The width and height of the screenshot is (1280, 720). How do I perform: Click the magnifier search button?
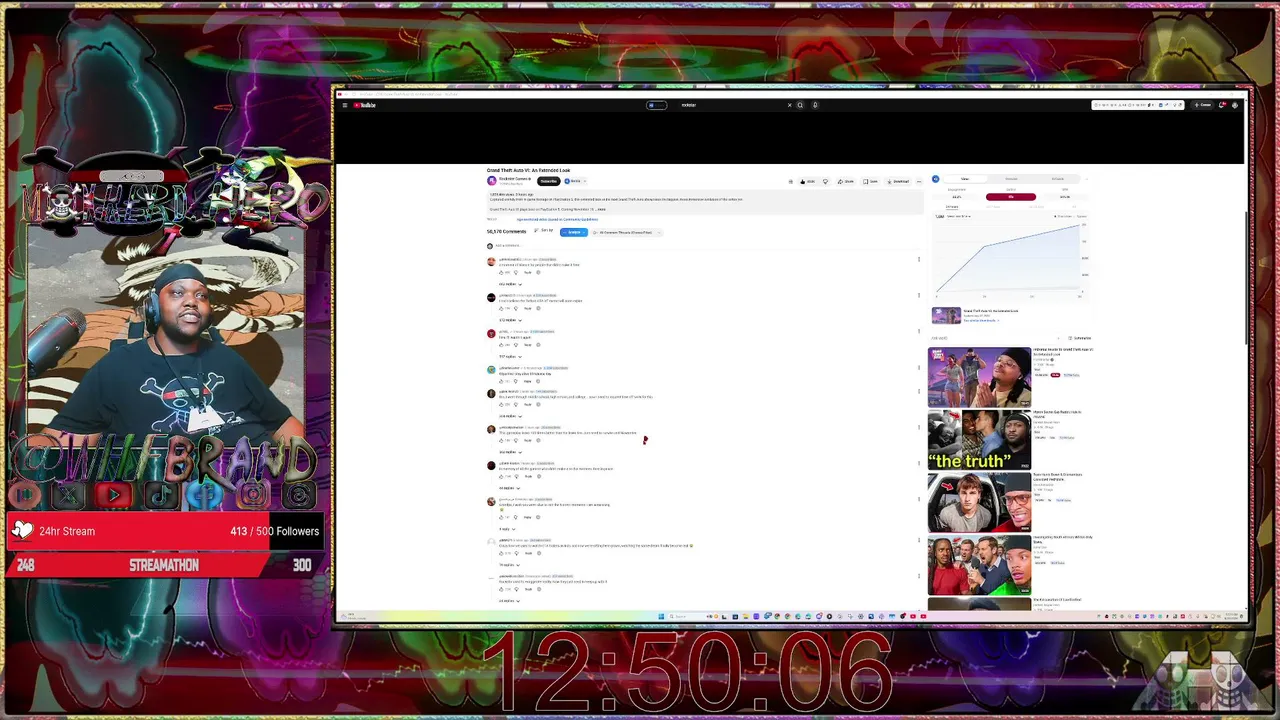coord(800,105)
